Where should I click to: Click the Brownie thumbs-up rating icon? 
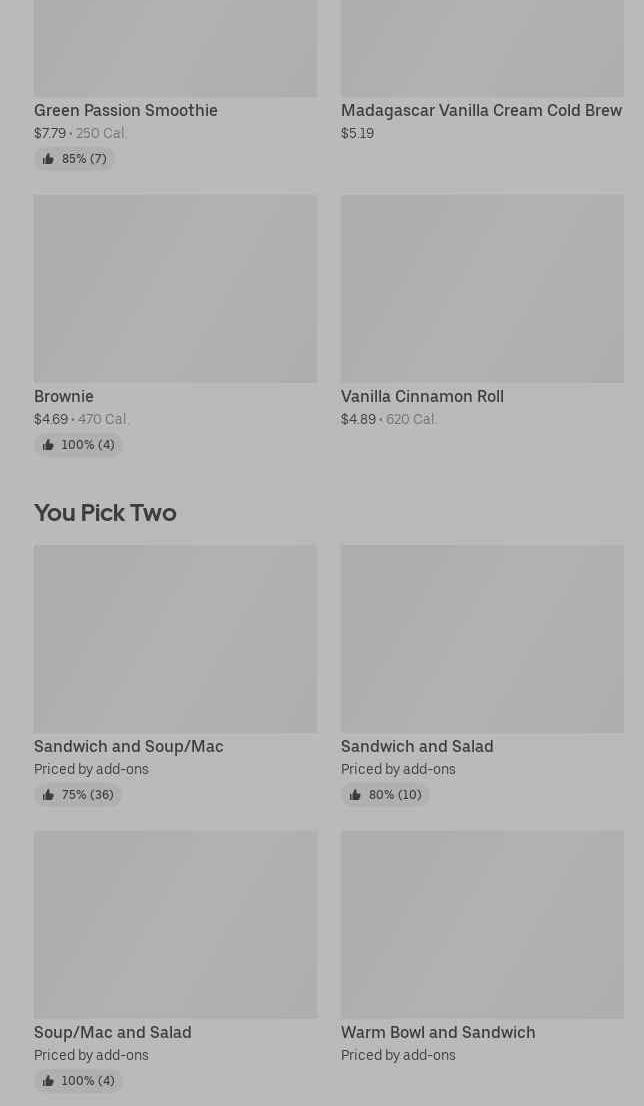[48, 445]
